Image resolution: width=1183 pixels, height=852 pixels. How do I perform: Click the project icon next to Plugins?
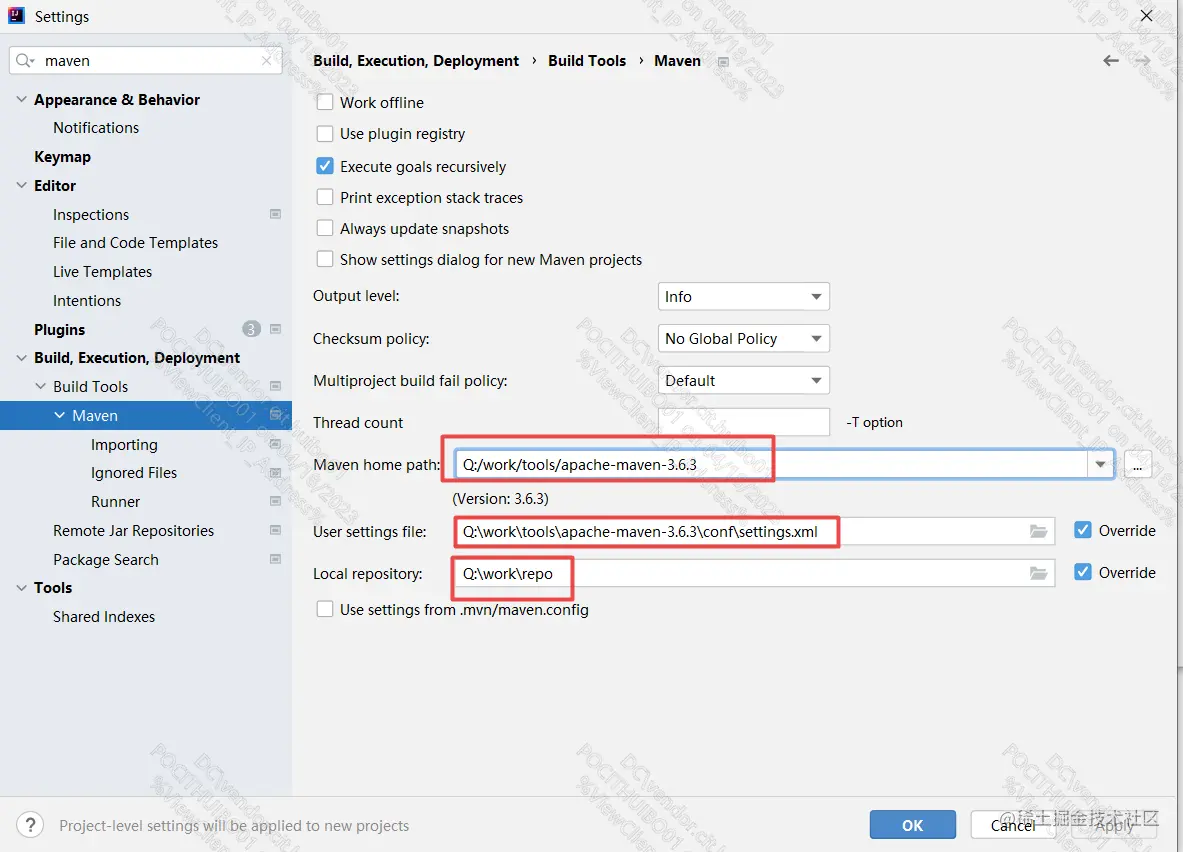point(275,329)
